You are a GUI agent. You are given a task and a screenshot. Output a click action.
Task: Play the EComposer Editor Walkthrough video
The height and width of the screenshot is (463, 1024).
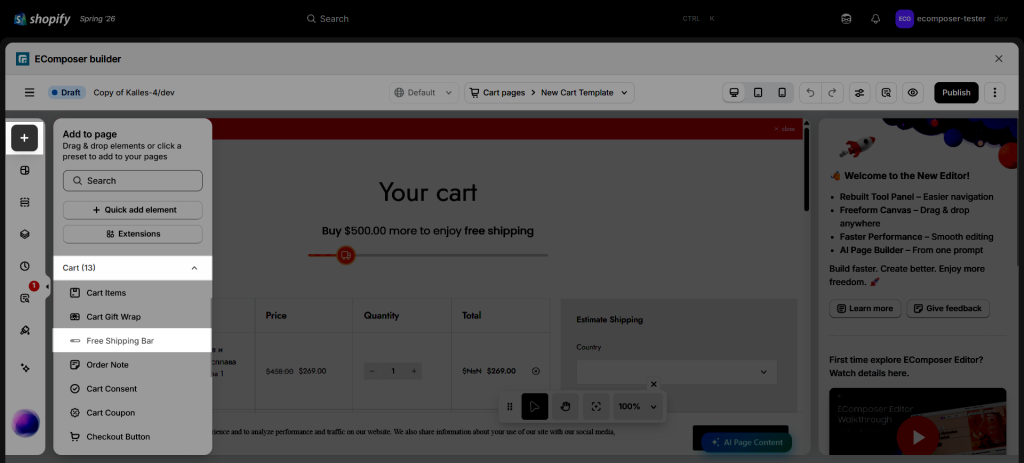click(918, 436)
